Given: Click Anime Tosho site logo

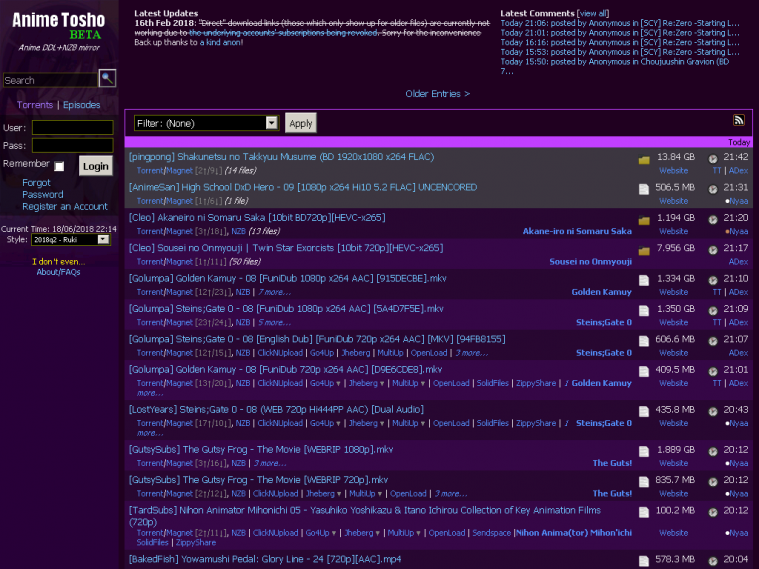Looking at the screenshot, I should (59, 20).
